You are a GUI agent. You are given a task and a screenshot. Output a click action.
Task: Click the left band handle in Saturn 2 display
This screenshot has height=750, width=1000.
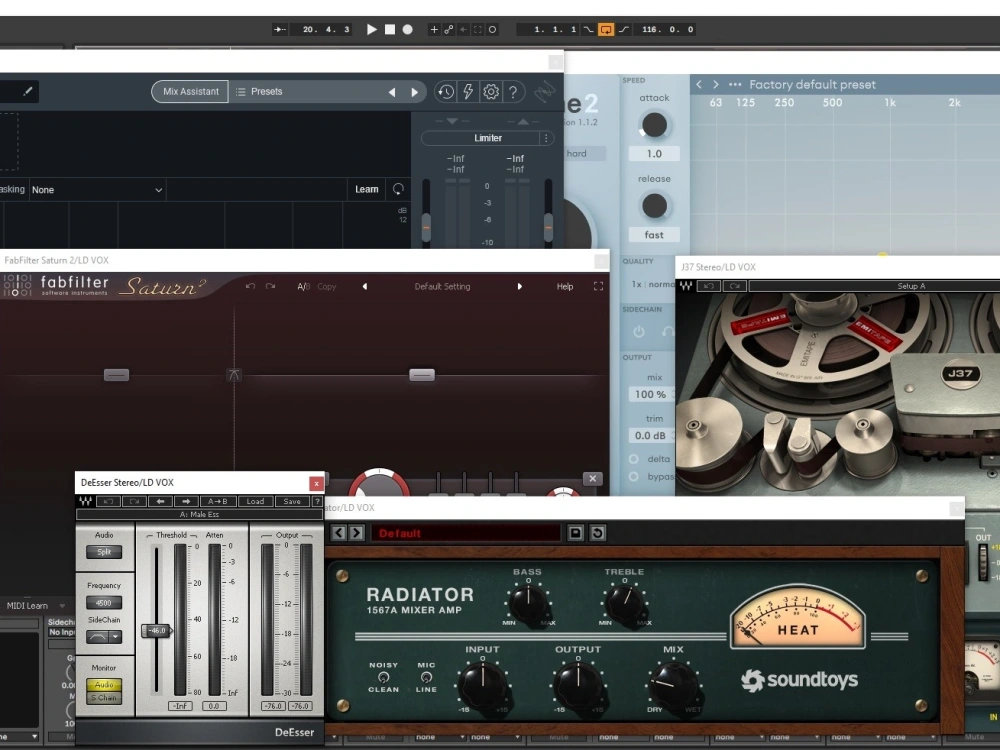(x=117, y=375)
